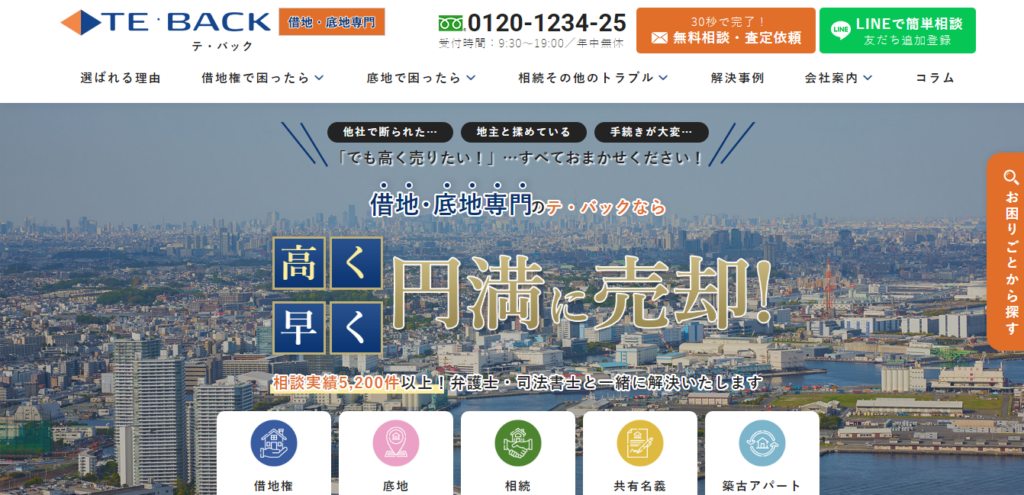Open the コラム menu item
Screen dimensions: 1024x495
[934, 78]
